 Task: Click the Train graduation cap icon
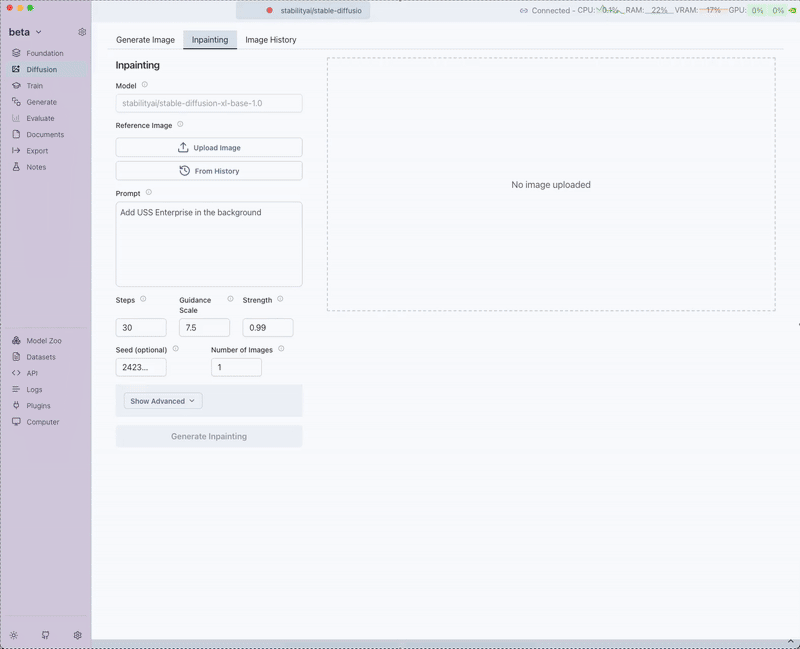[16, 86]
